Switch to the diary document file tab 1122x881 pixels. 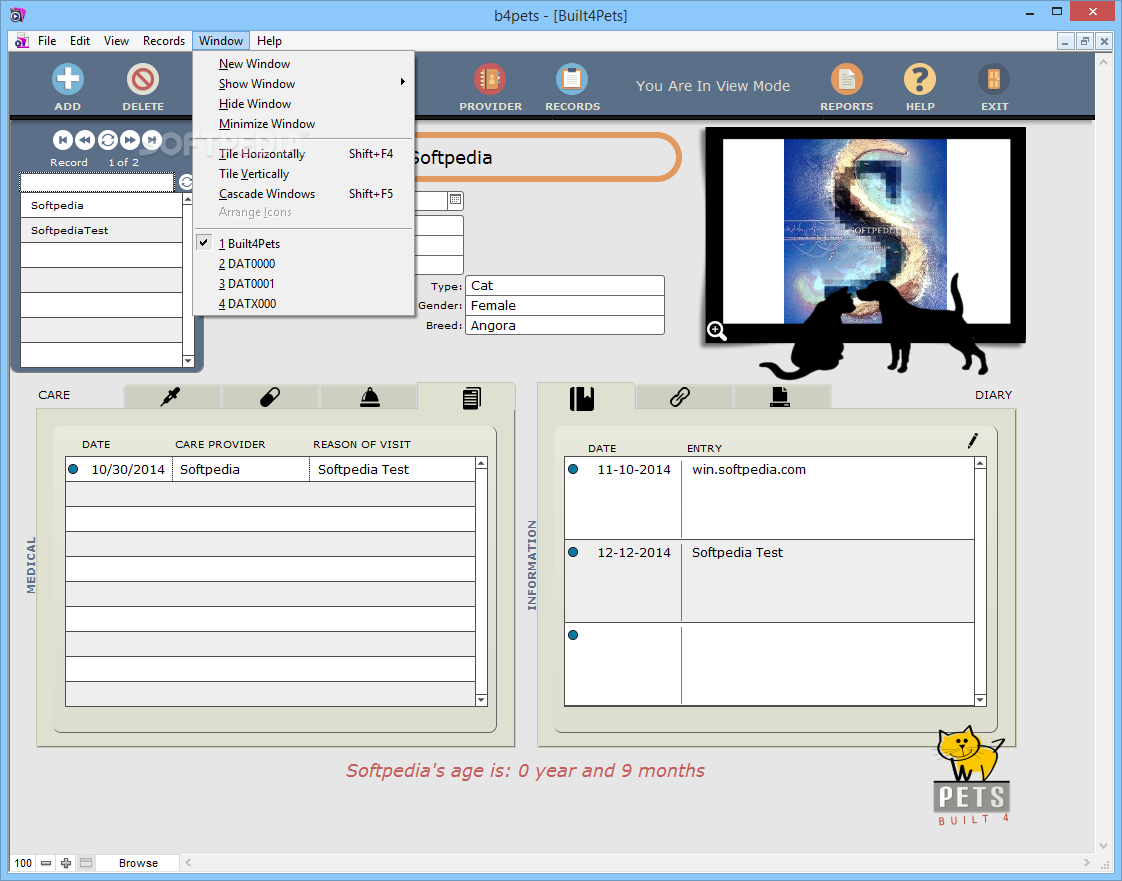[x=780, y=396]
